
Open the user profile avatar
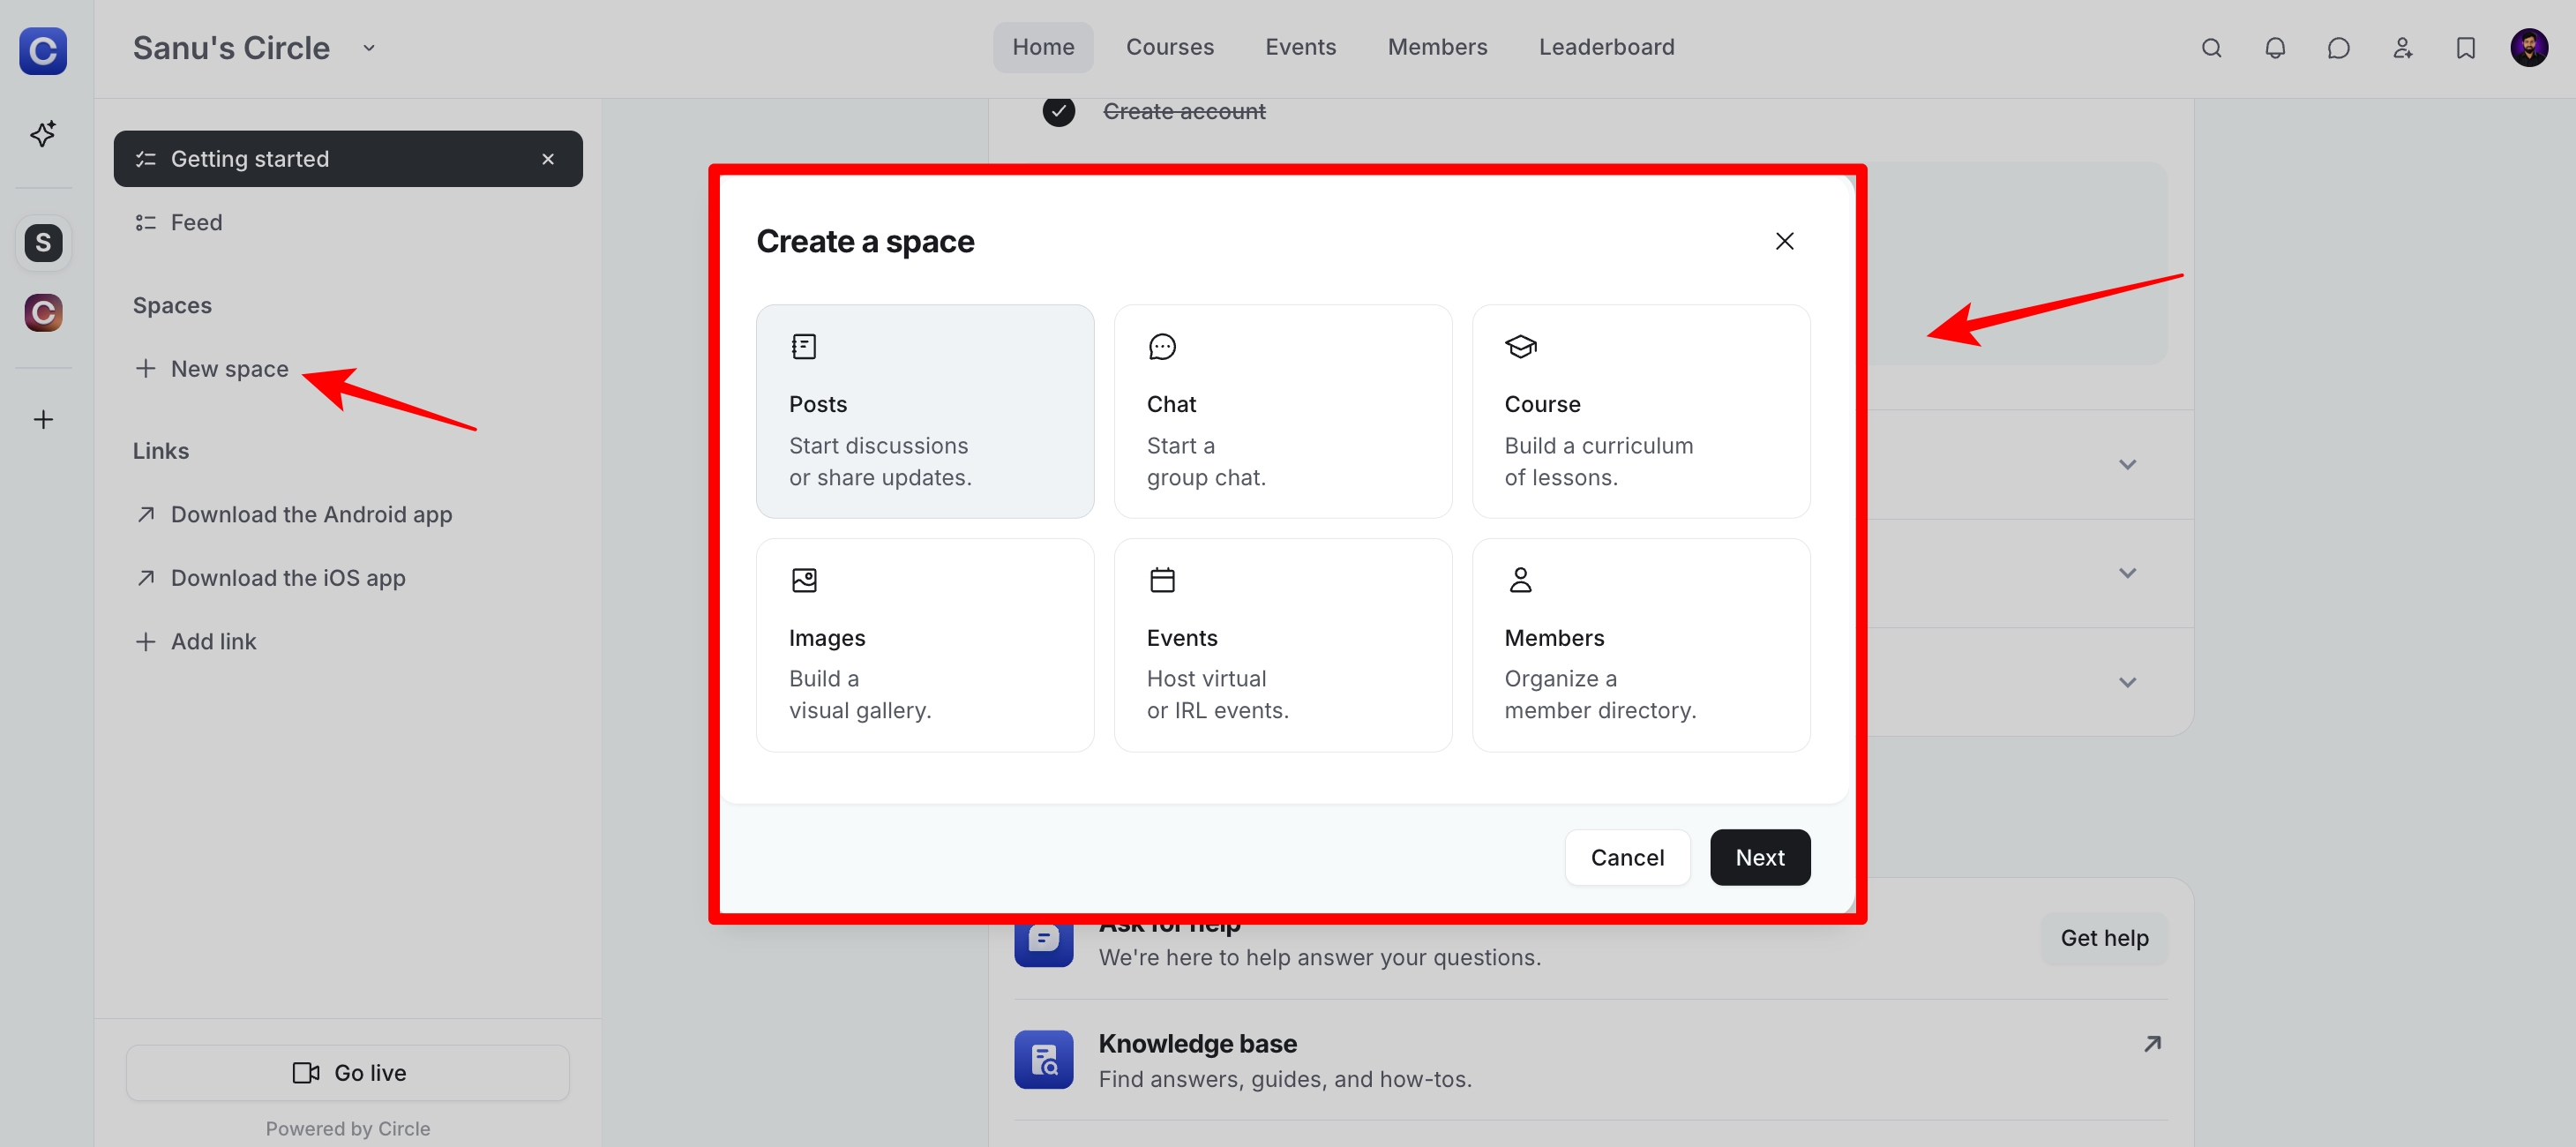[x=2529, y=48]
